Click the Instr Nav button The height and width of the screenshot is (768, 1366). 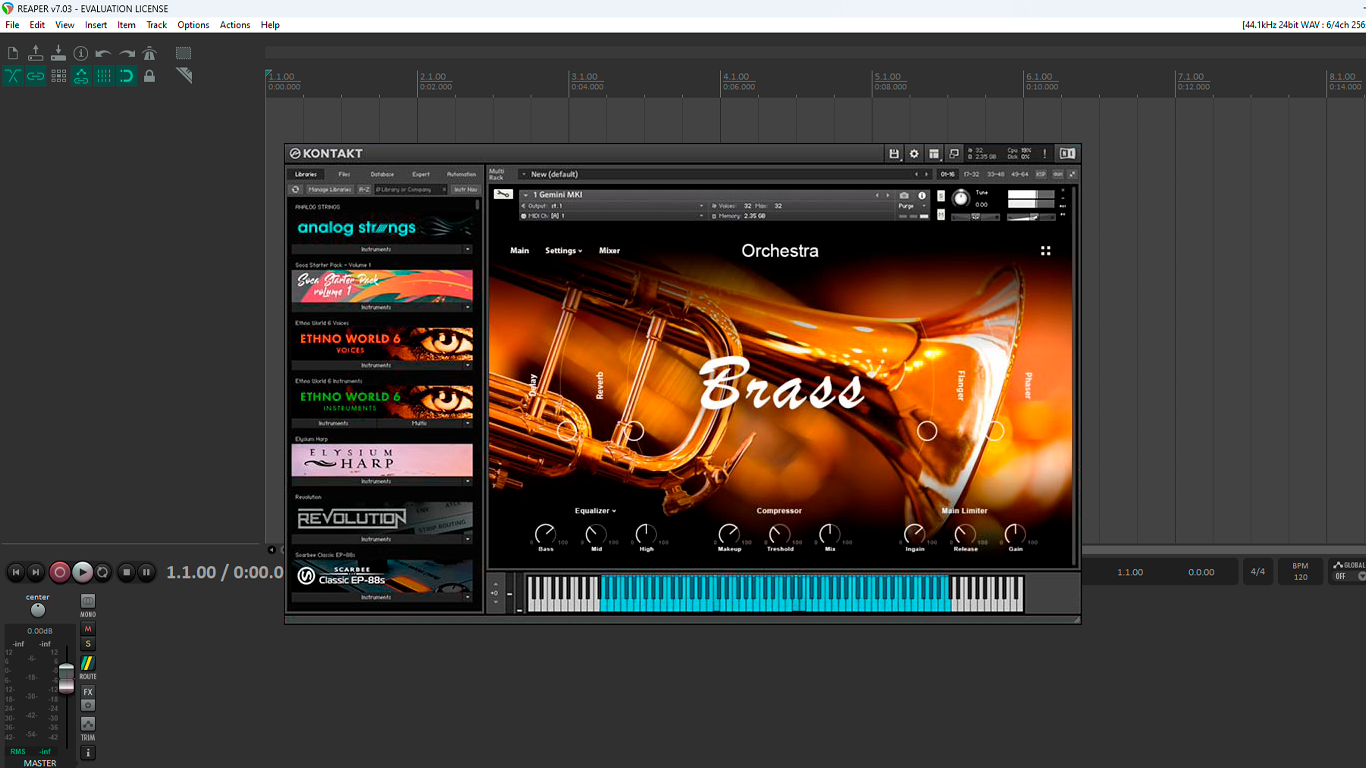tap(465, 189)
